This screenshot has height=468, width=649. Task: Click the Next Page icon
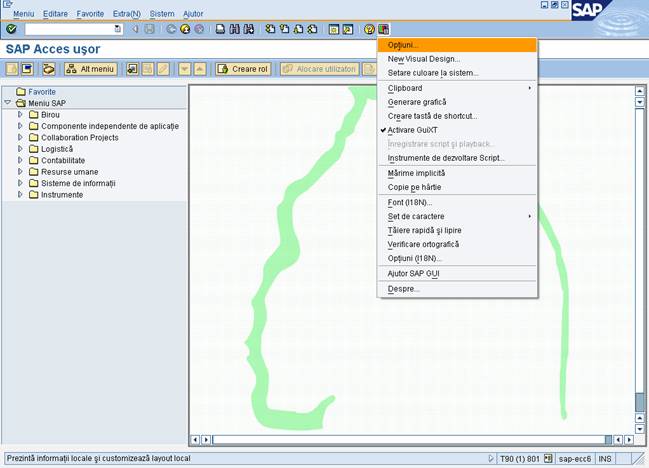click(298, 29)
